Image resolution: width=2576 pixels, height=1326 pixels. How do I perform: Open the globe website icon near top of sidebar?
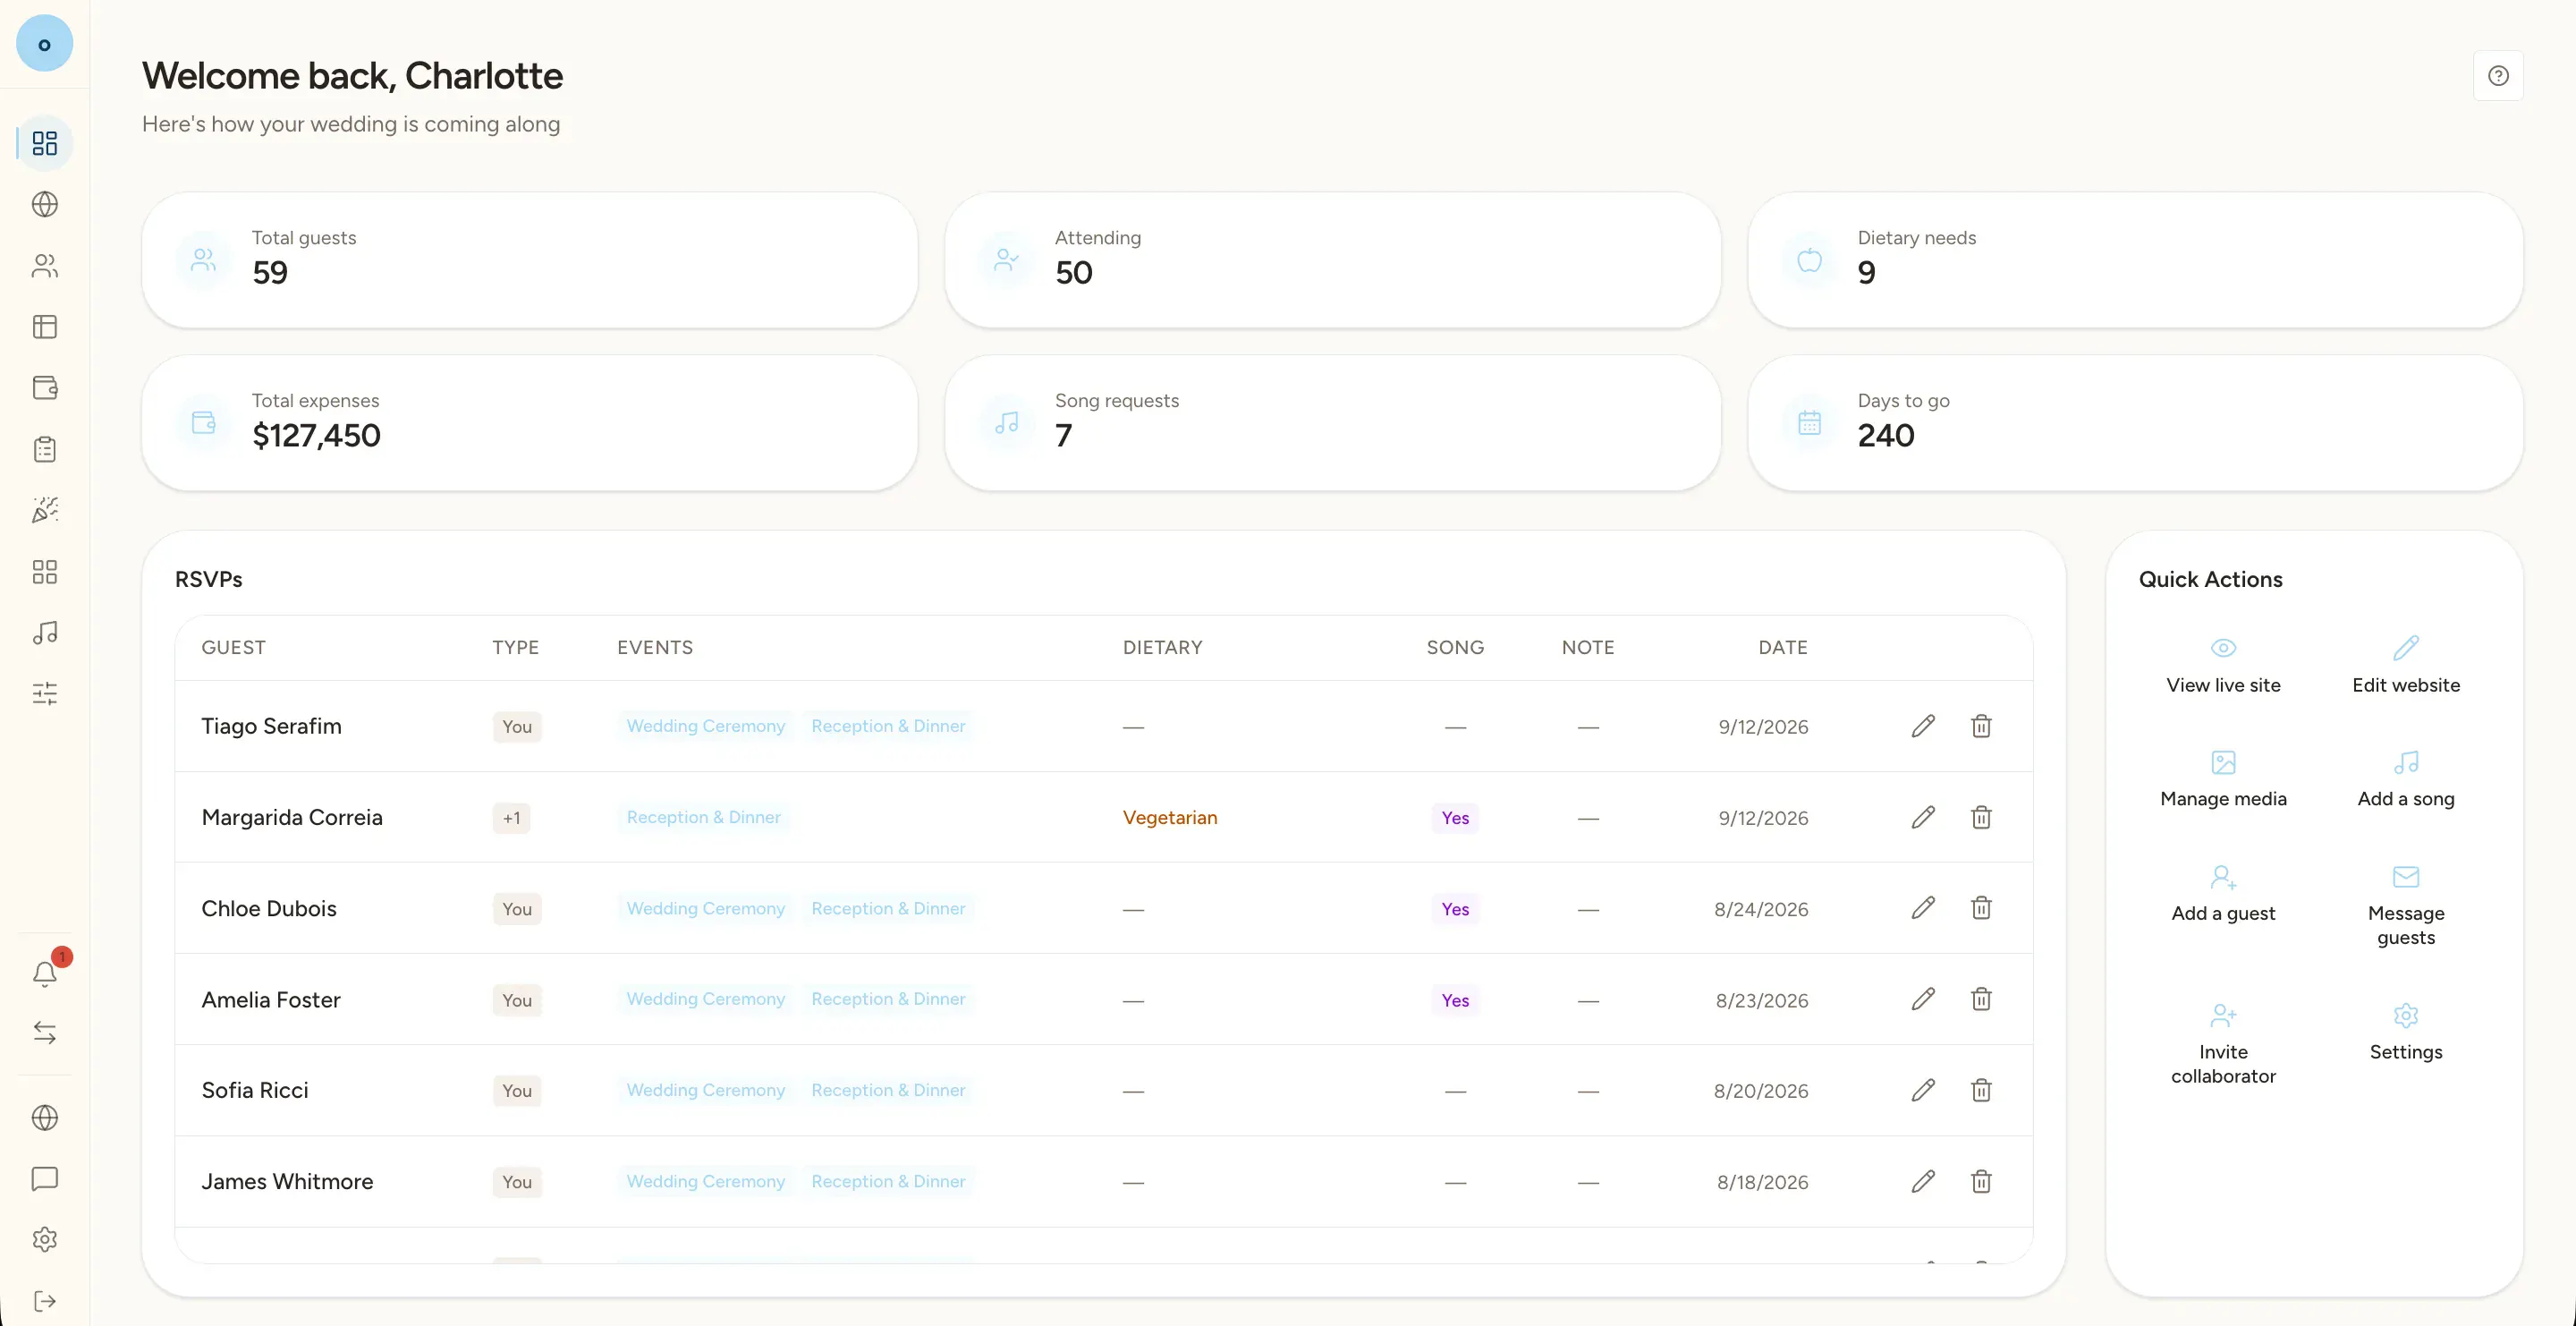45,204
